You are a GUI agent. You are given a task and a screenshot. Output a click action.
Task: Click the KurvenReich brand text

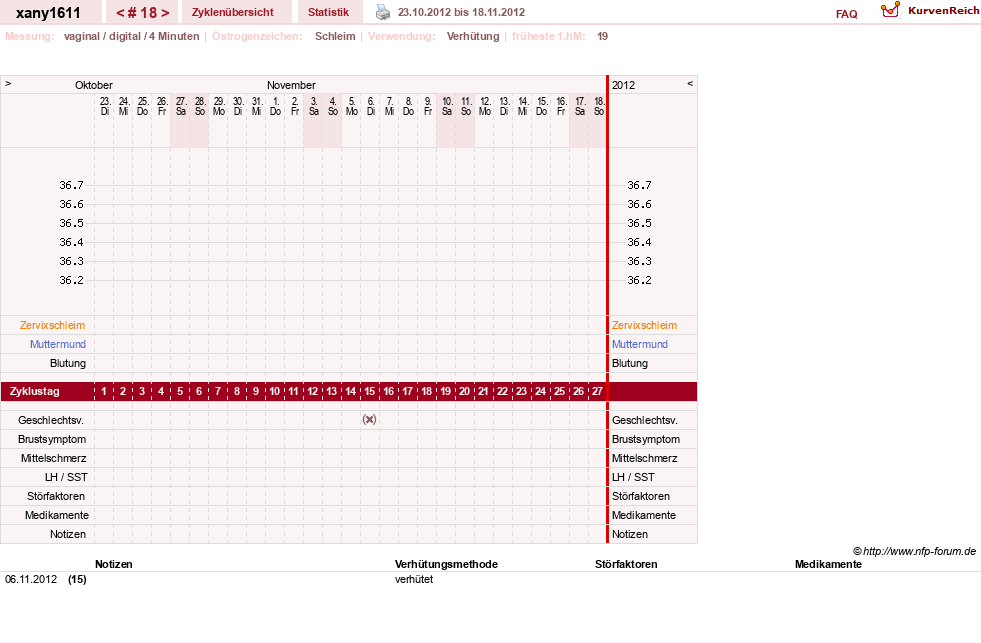click(943, 11)
